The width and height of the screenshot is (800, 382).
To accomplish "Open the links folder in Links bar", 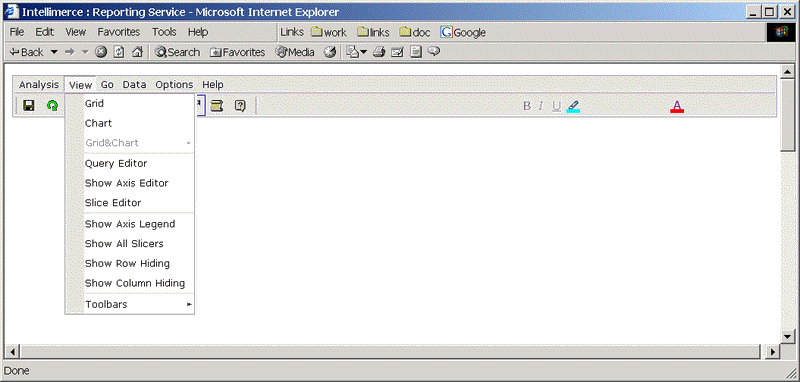I will 373,32.
